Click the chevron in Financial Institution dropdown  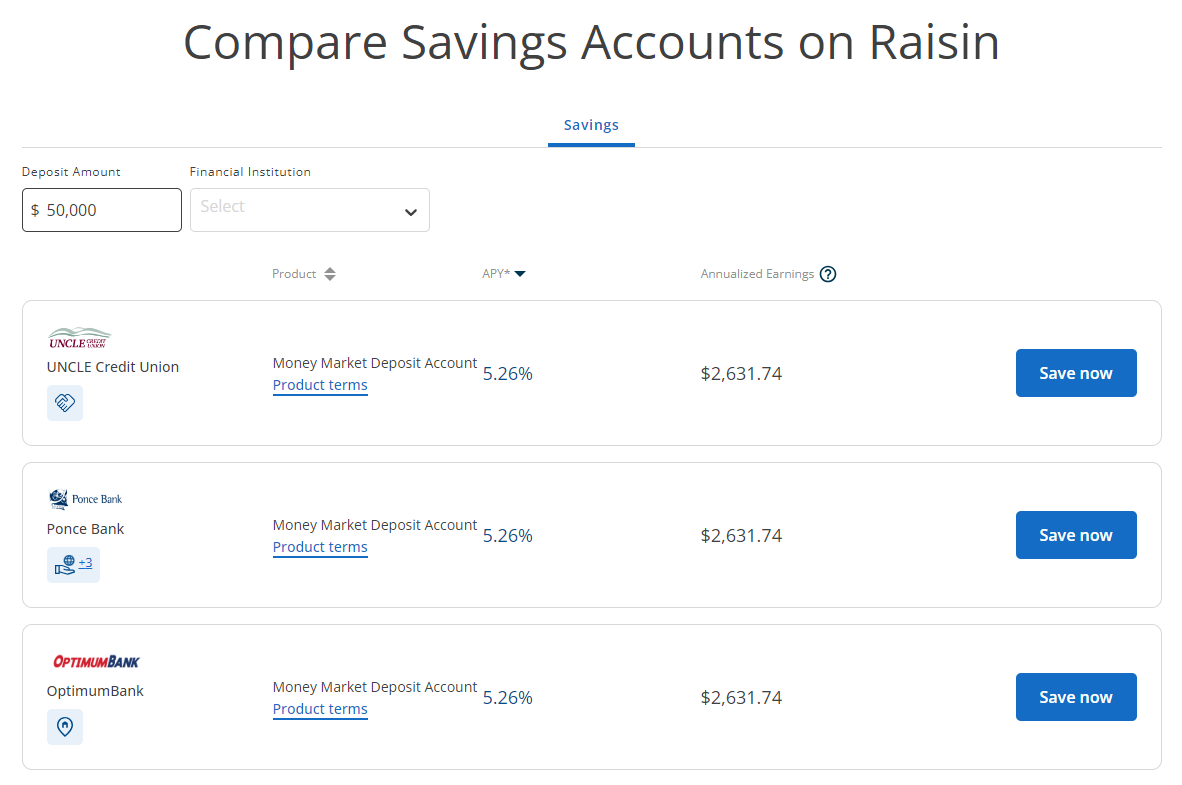pyautogui.click(x=410, y=212)
